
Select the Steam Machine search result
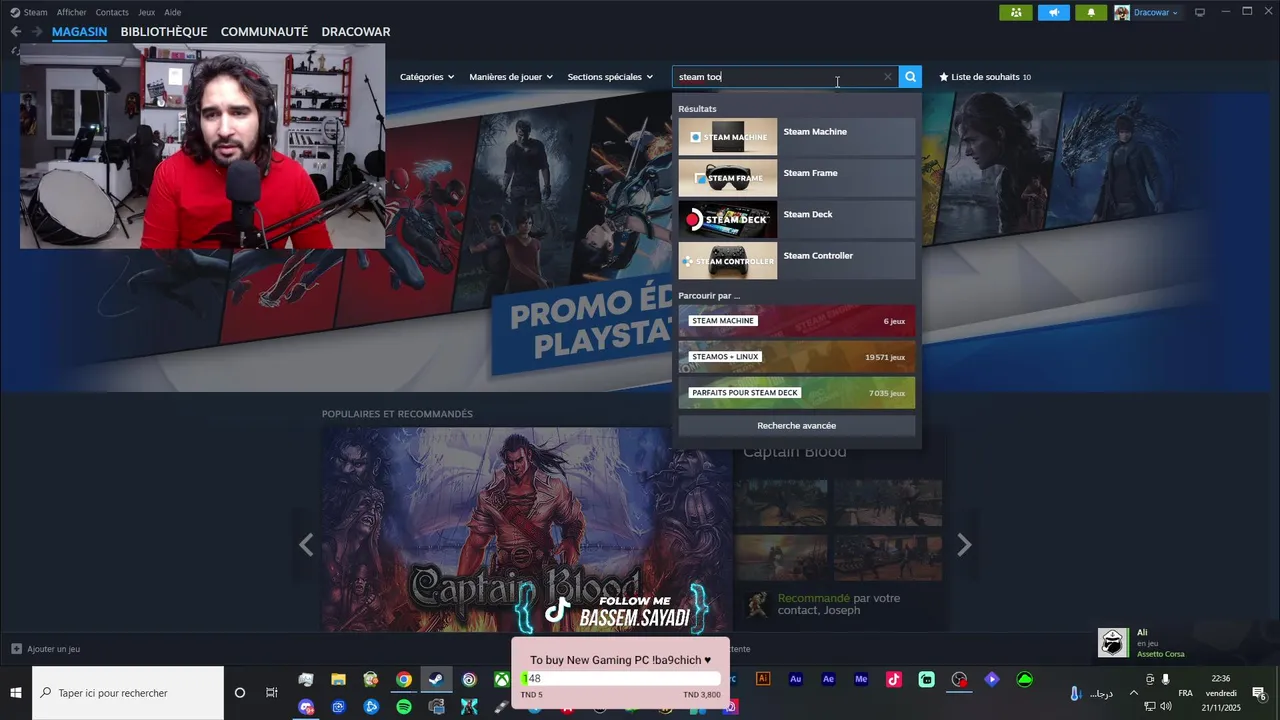point(796,137)
